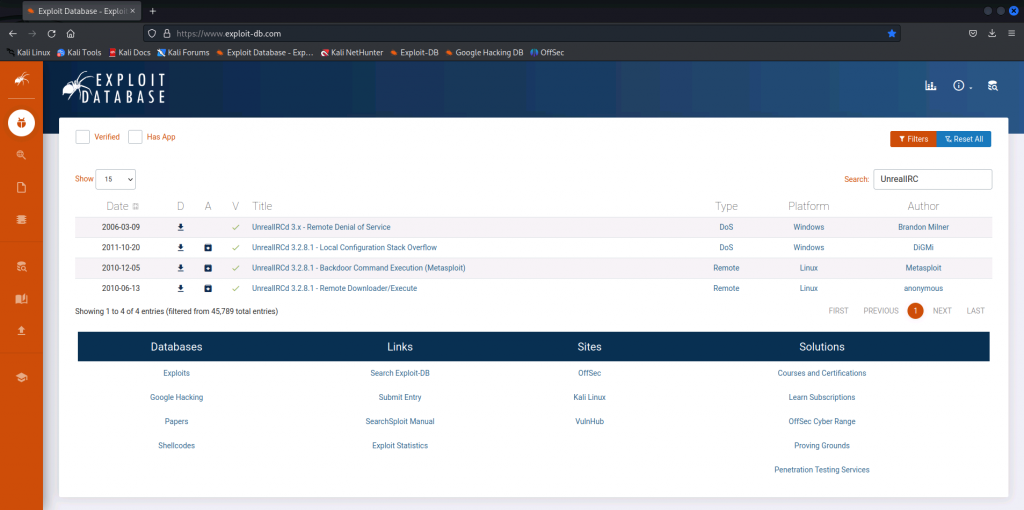The image size is (1024, 510).
Task: Open the OffSec bookmark
Action: tap(547, 52)
